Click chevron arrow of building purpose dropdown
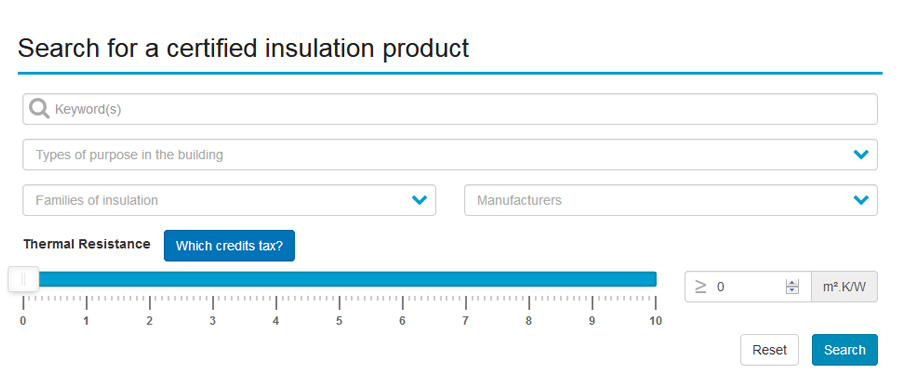 (x=860, y=155)
